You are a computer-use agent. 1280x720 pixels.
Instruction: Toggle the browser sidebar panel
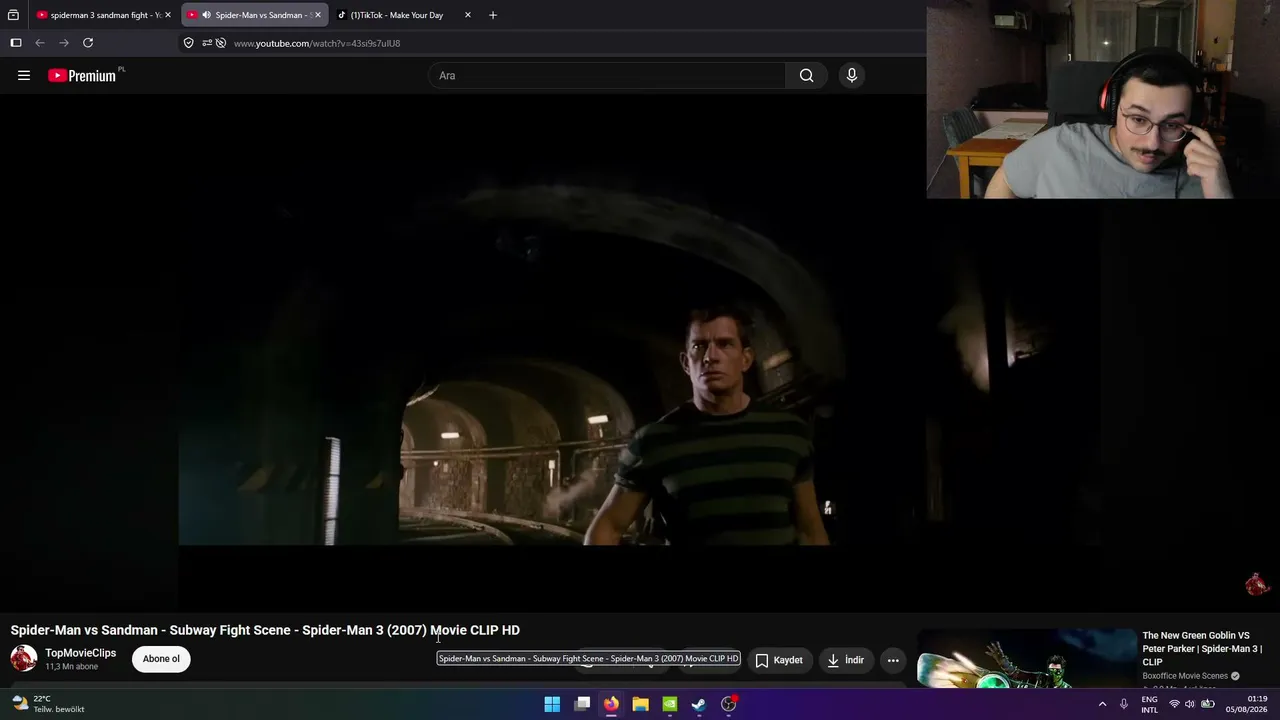point(16,43)
